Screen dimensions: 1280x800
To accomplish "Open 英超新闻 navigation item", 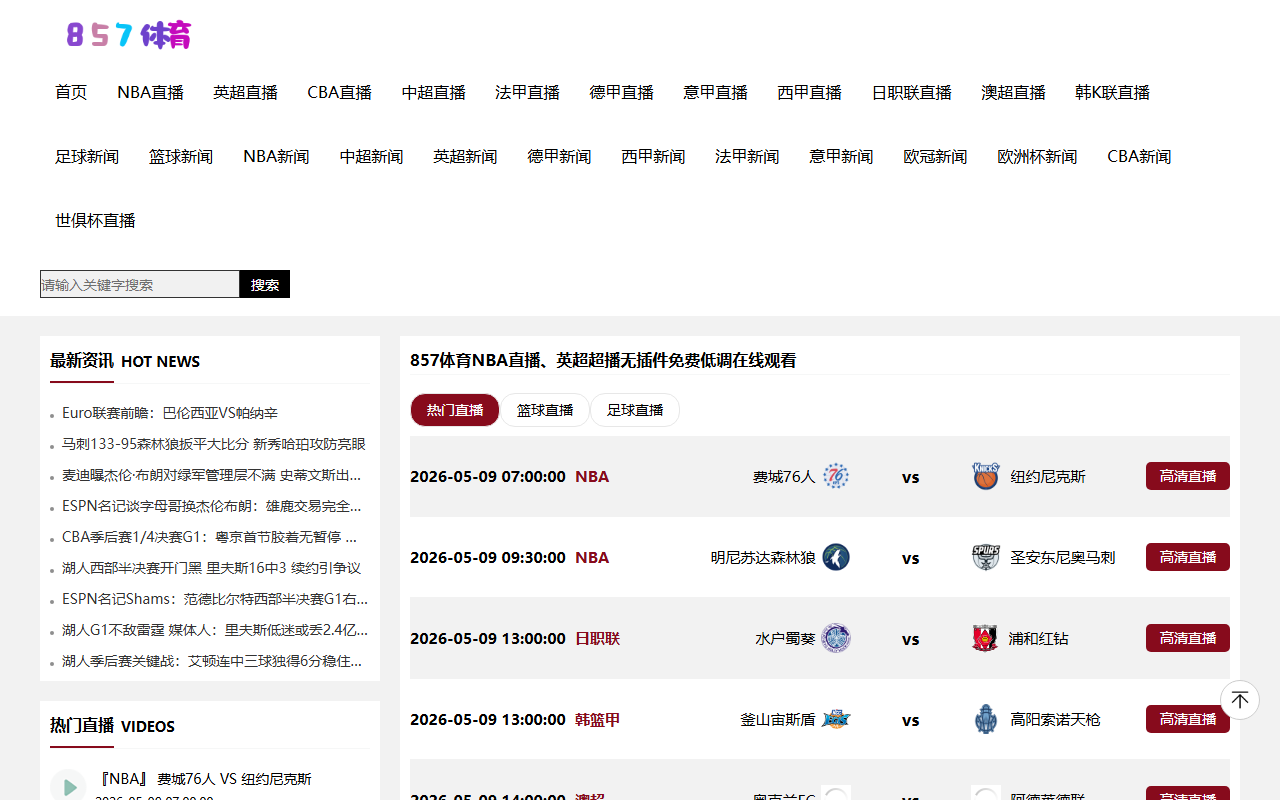I will pos(465,156).
